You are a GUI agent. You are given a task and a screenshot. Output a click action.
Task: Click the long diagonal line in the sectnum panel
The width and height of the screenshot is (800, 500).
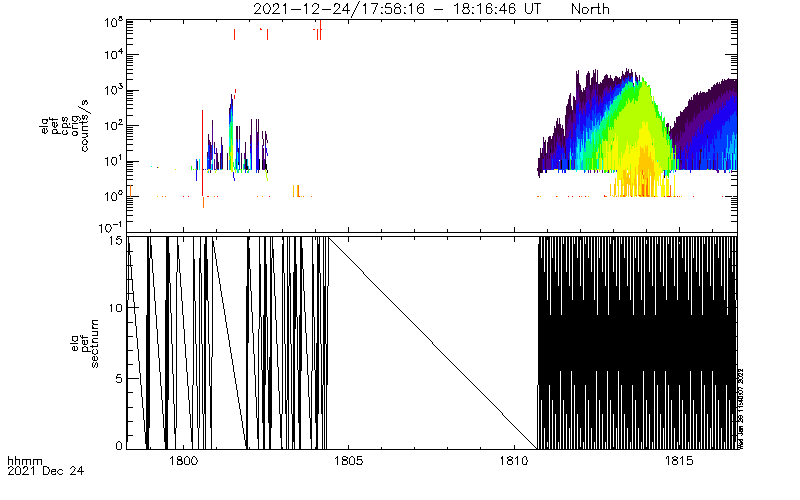pos(433,343)
